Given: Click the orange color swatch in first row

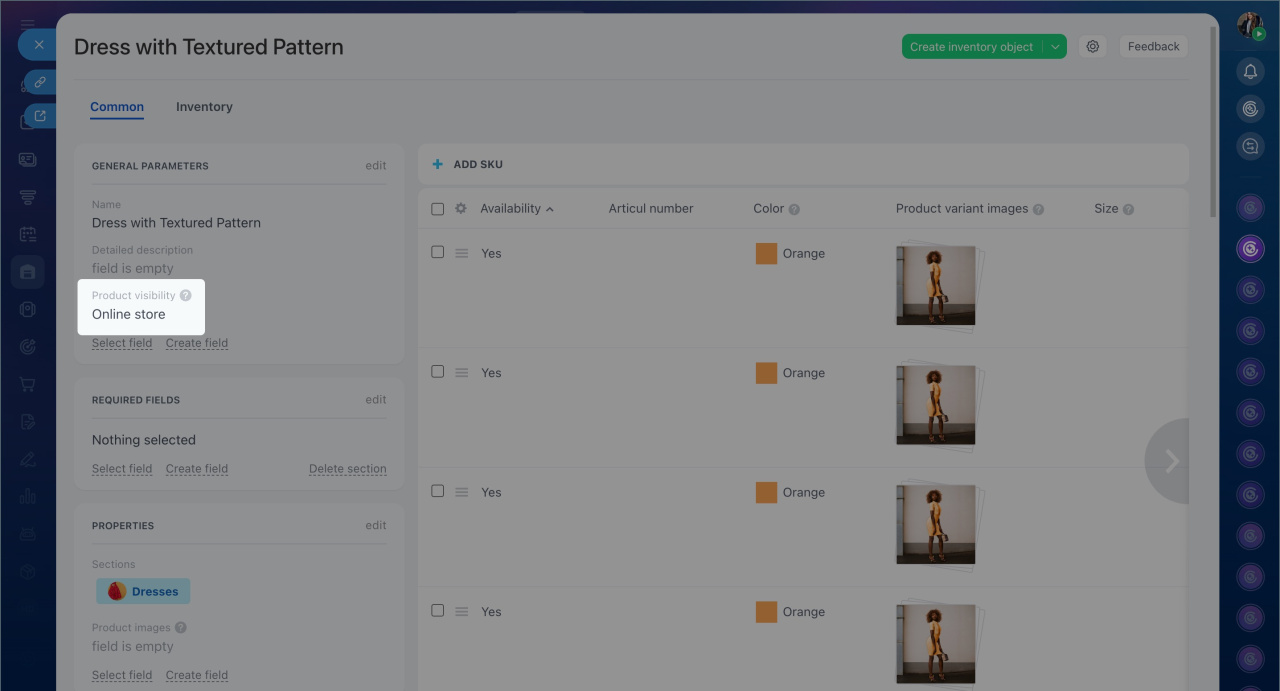Looking at the screenshot, I should pos(766,254).
